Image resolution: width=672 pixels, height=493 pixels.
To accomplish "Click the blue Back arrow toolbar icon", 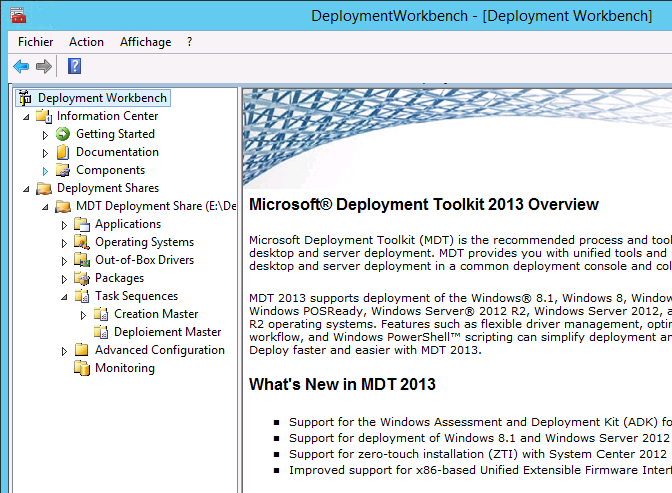I will coord(21,66).
